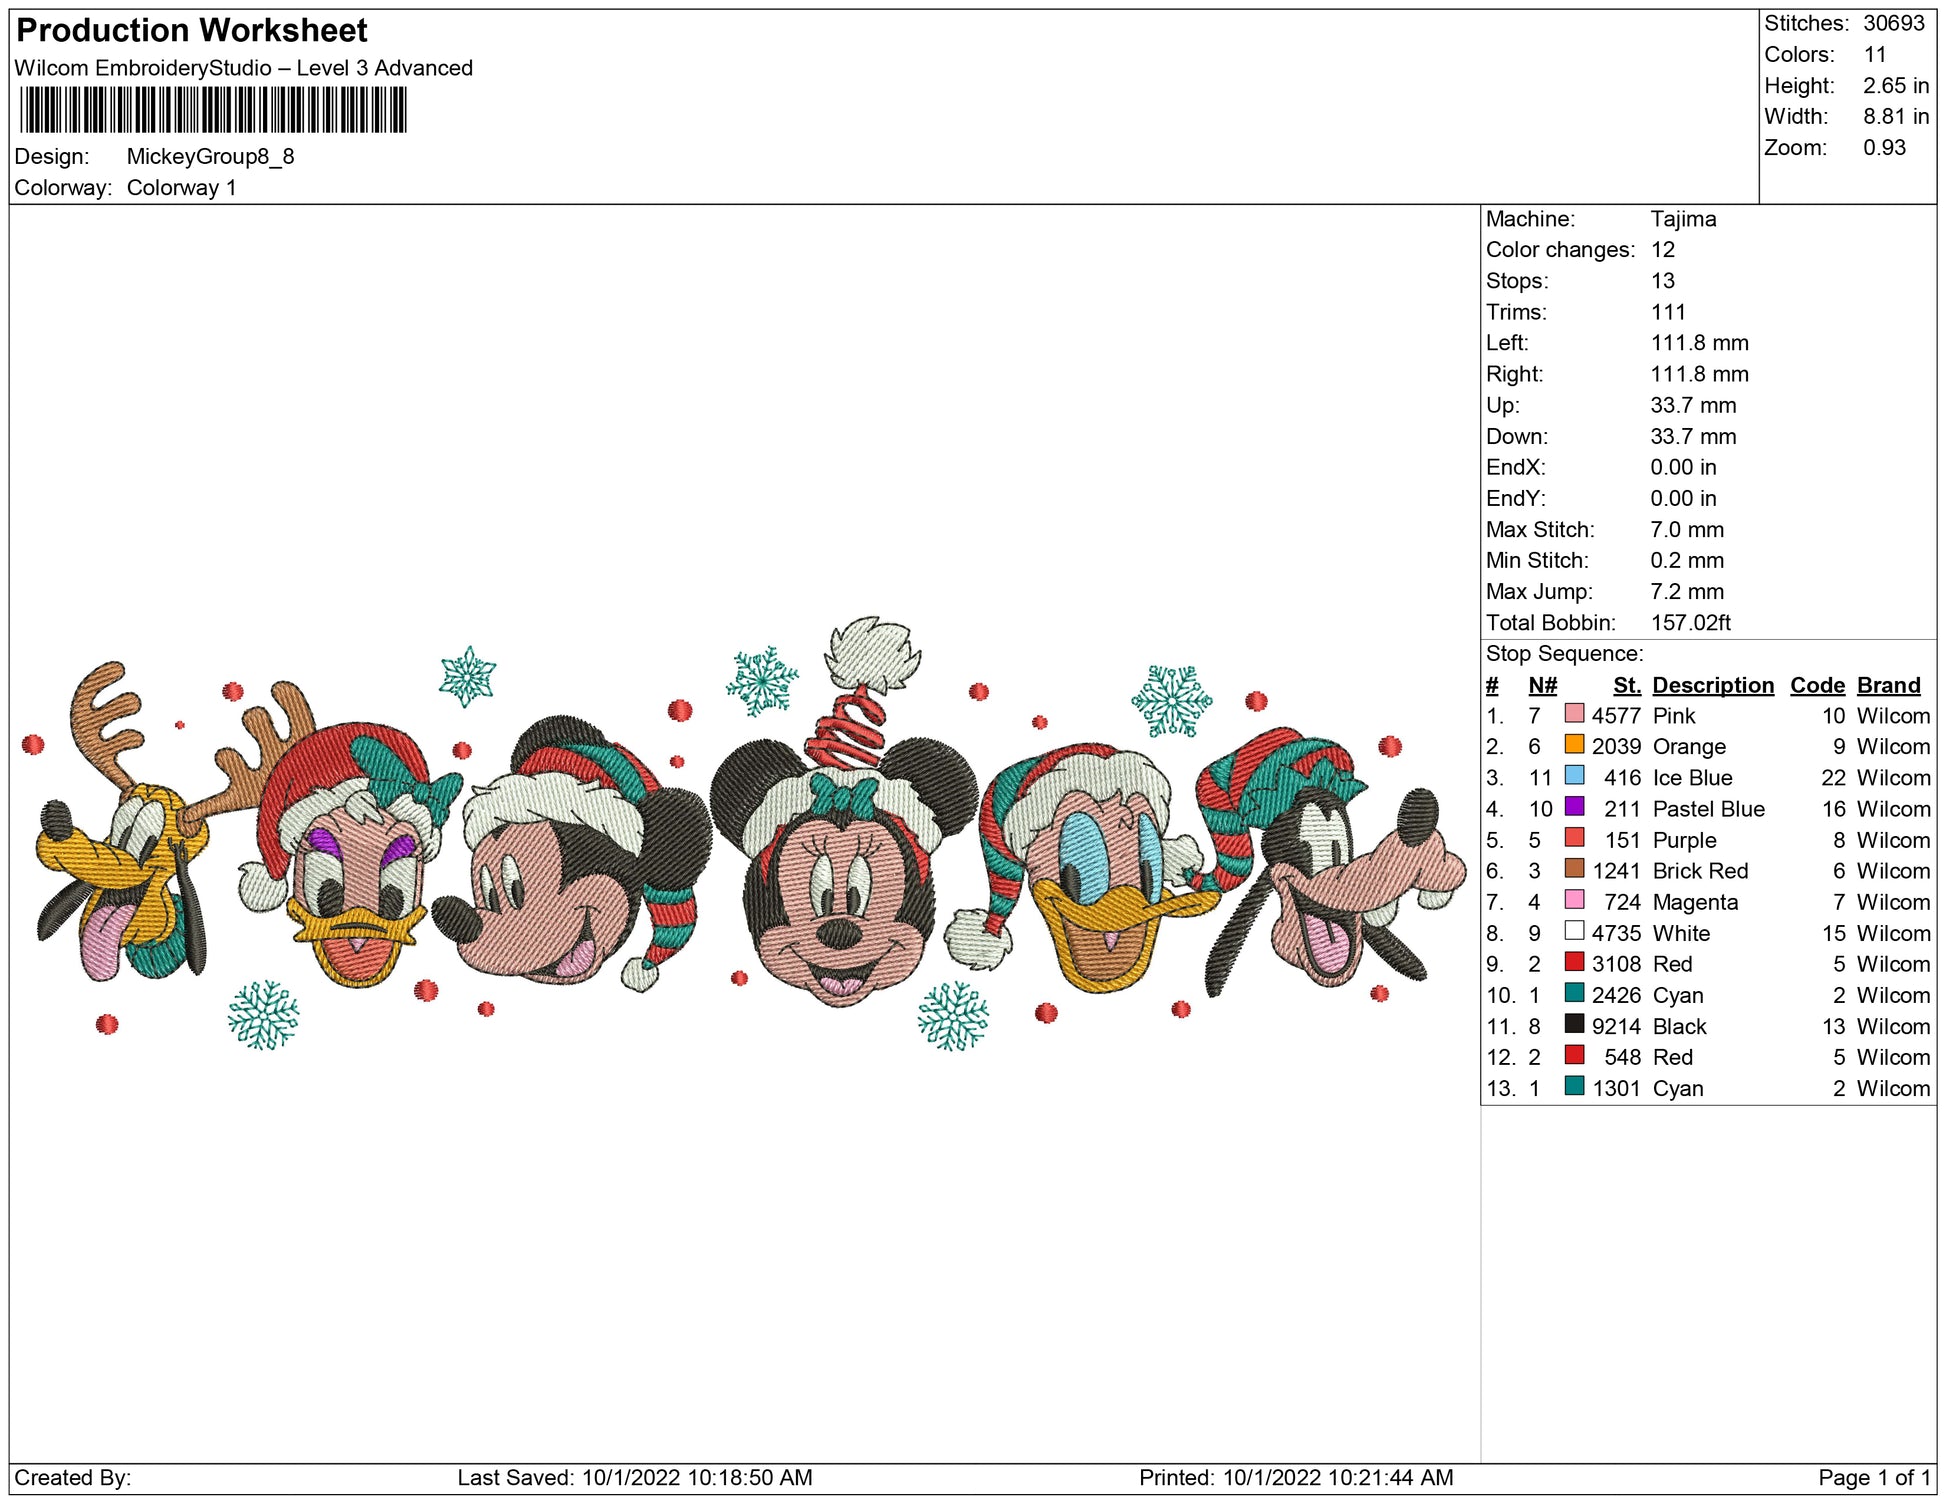Viewport: 1946px width, 1497px height.
Task: Click the snowflake above Donald Duck's hat
Action: point(1171,700)
